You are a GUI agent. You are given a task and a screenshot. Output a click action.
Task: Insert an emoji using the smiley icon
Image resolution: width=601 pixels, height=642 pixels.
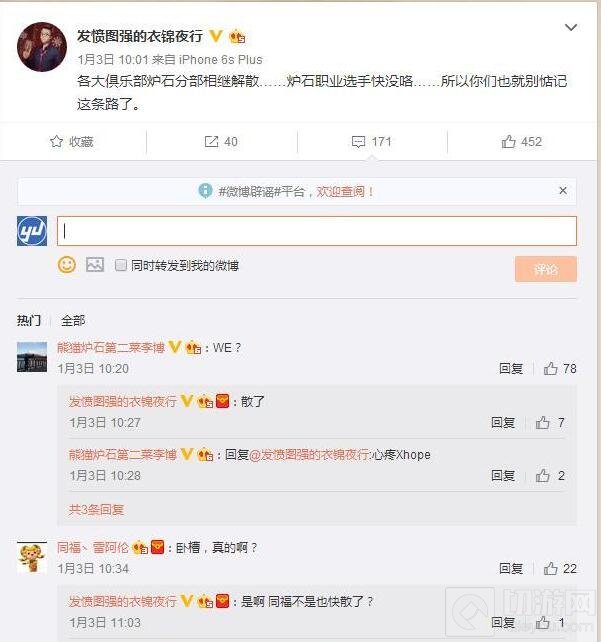(67, 265)
